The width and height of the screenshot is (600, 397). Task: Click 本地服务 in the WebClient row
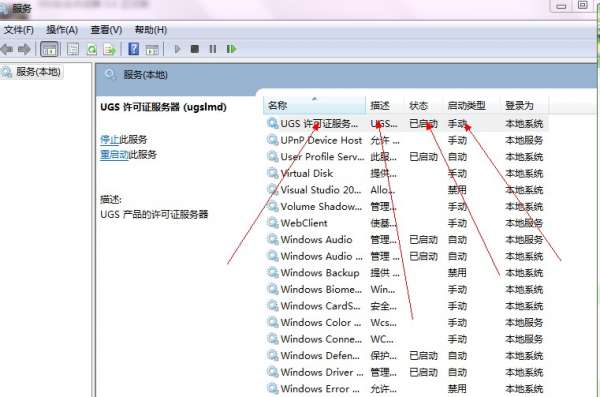coord(524,223)
